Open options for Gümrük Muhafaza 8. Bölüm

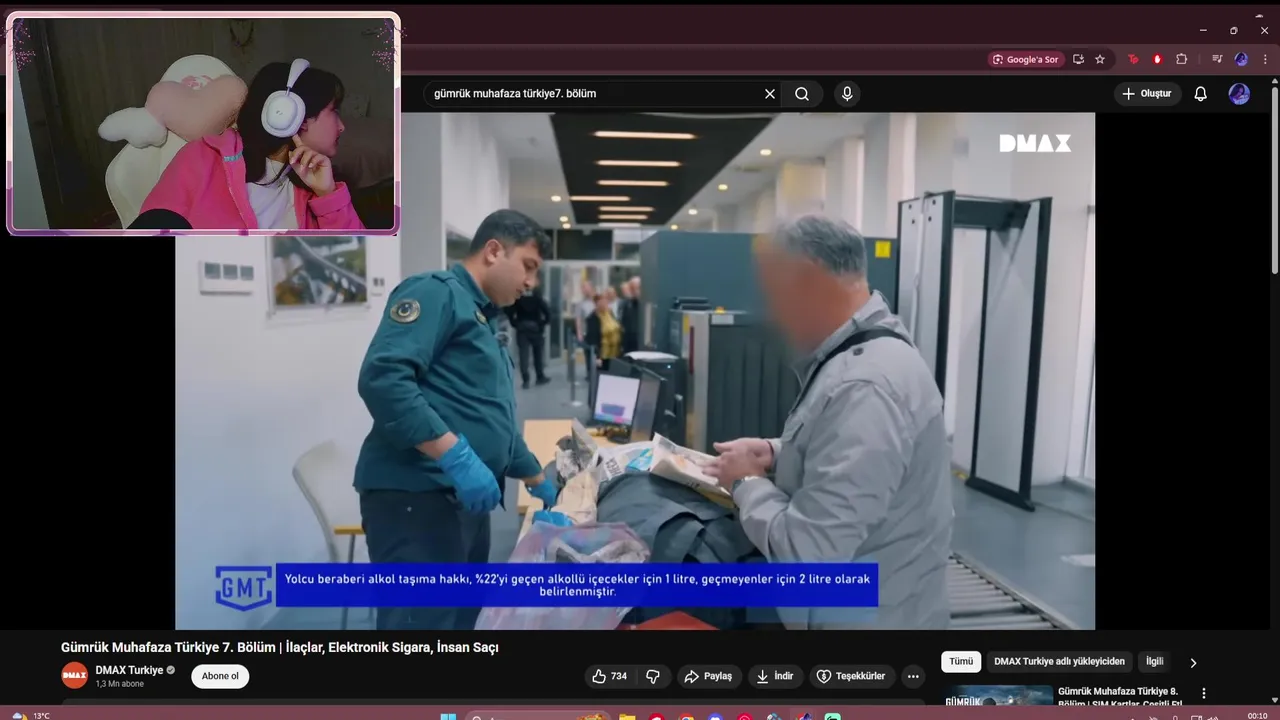click(1204, 693)
